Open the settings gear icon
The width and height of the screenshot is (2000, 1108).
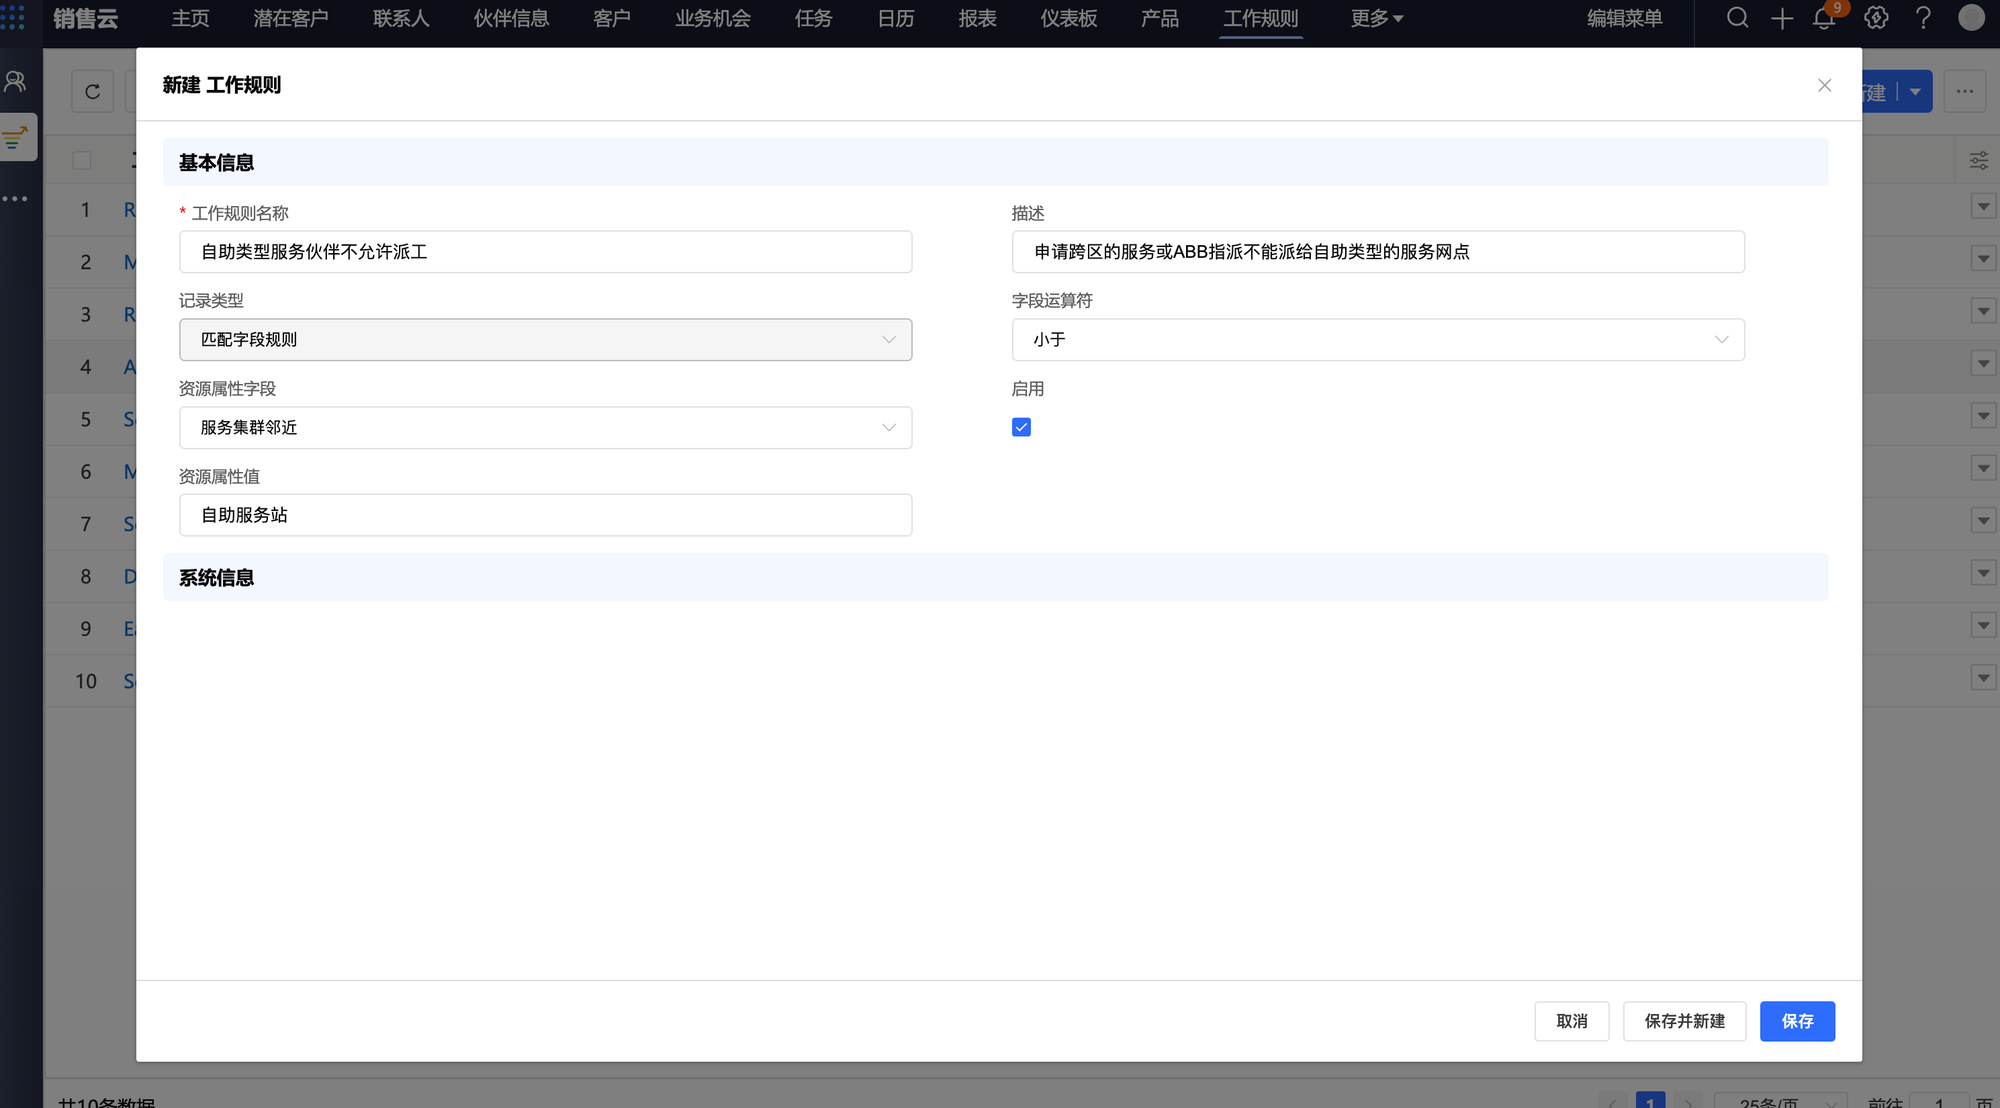pyautogui.click(x=1876, y=18)
